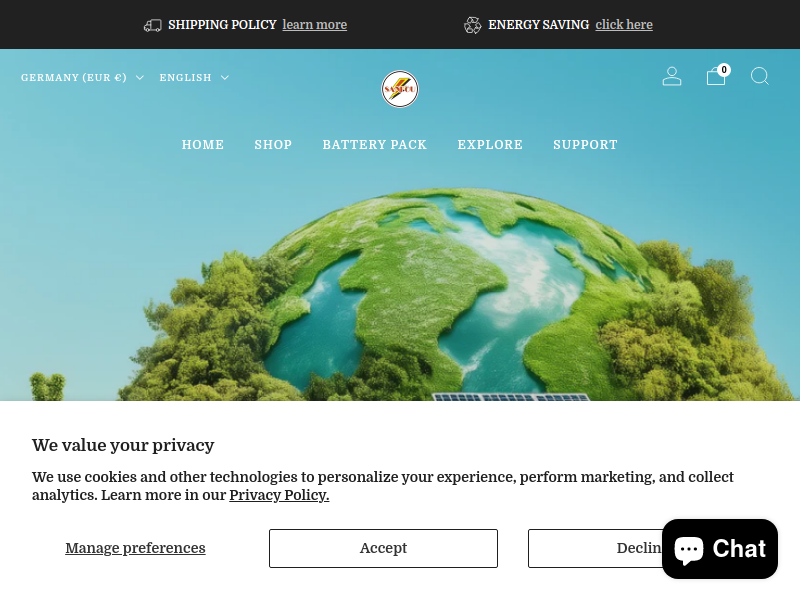800x600 pixels.
Task: Click the shipping truck icon
Action: click(153, 25)
